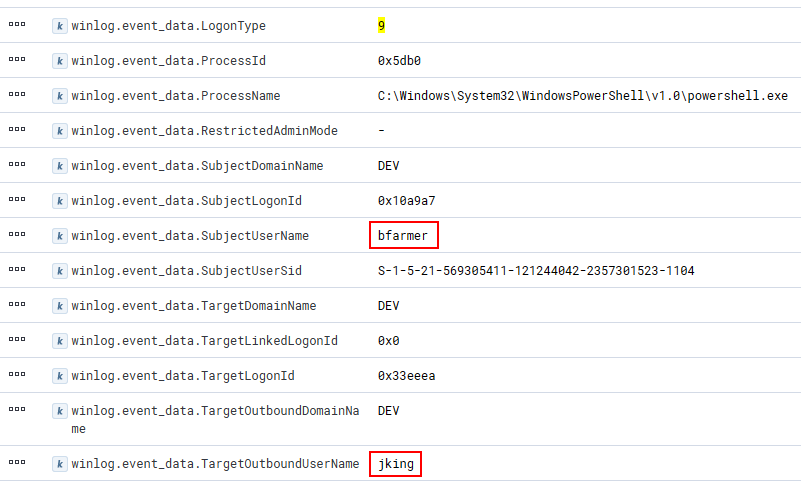Click keyword type icon for SubjectDomainName
801x488 pixels.
pos(60,166)
